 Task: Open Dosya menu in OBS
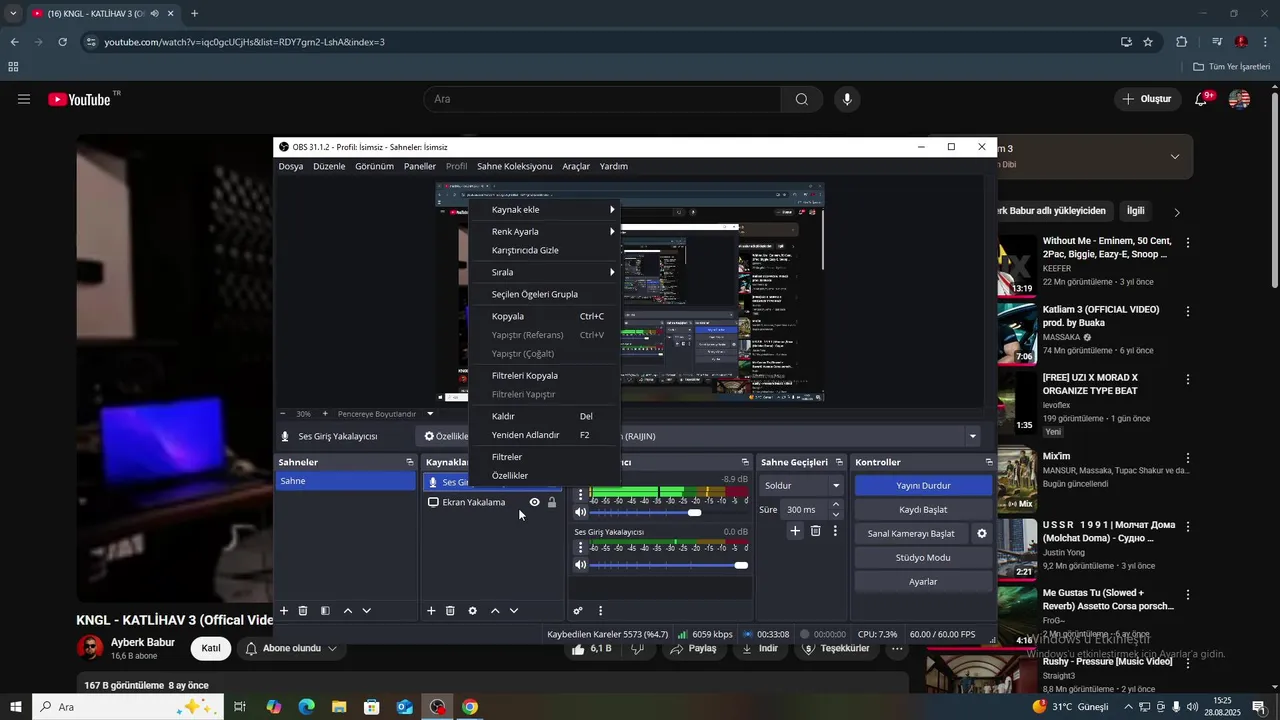pos(290,166)
